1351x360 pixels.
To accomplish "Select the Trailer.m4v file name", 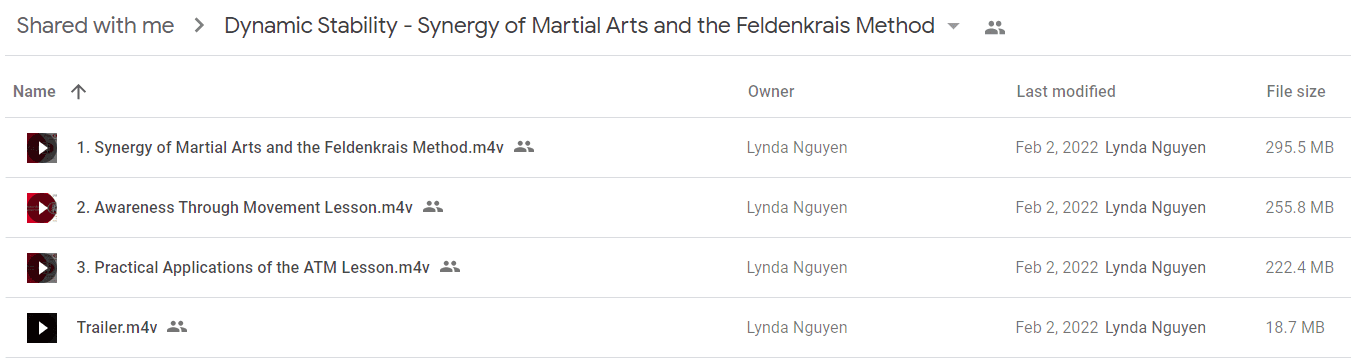I will (117, 328).
